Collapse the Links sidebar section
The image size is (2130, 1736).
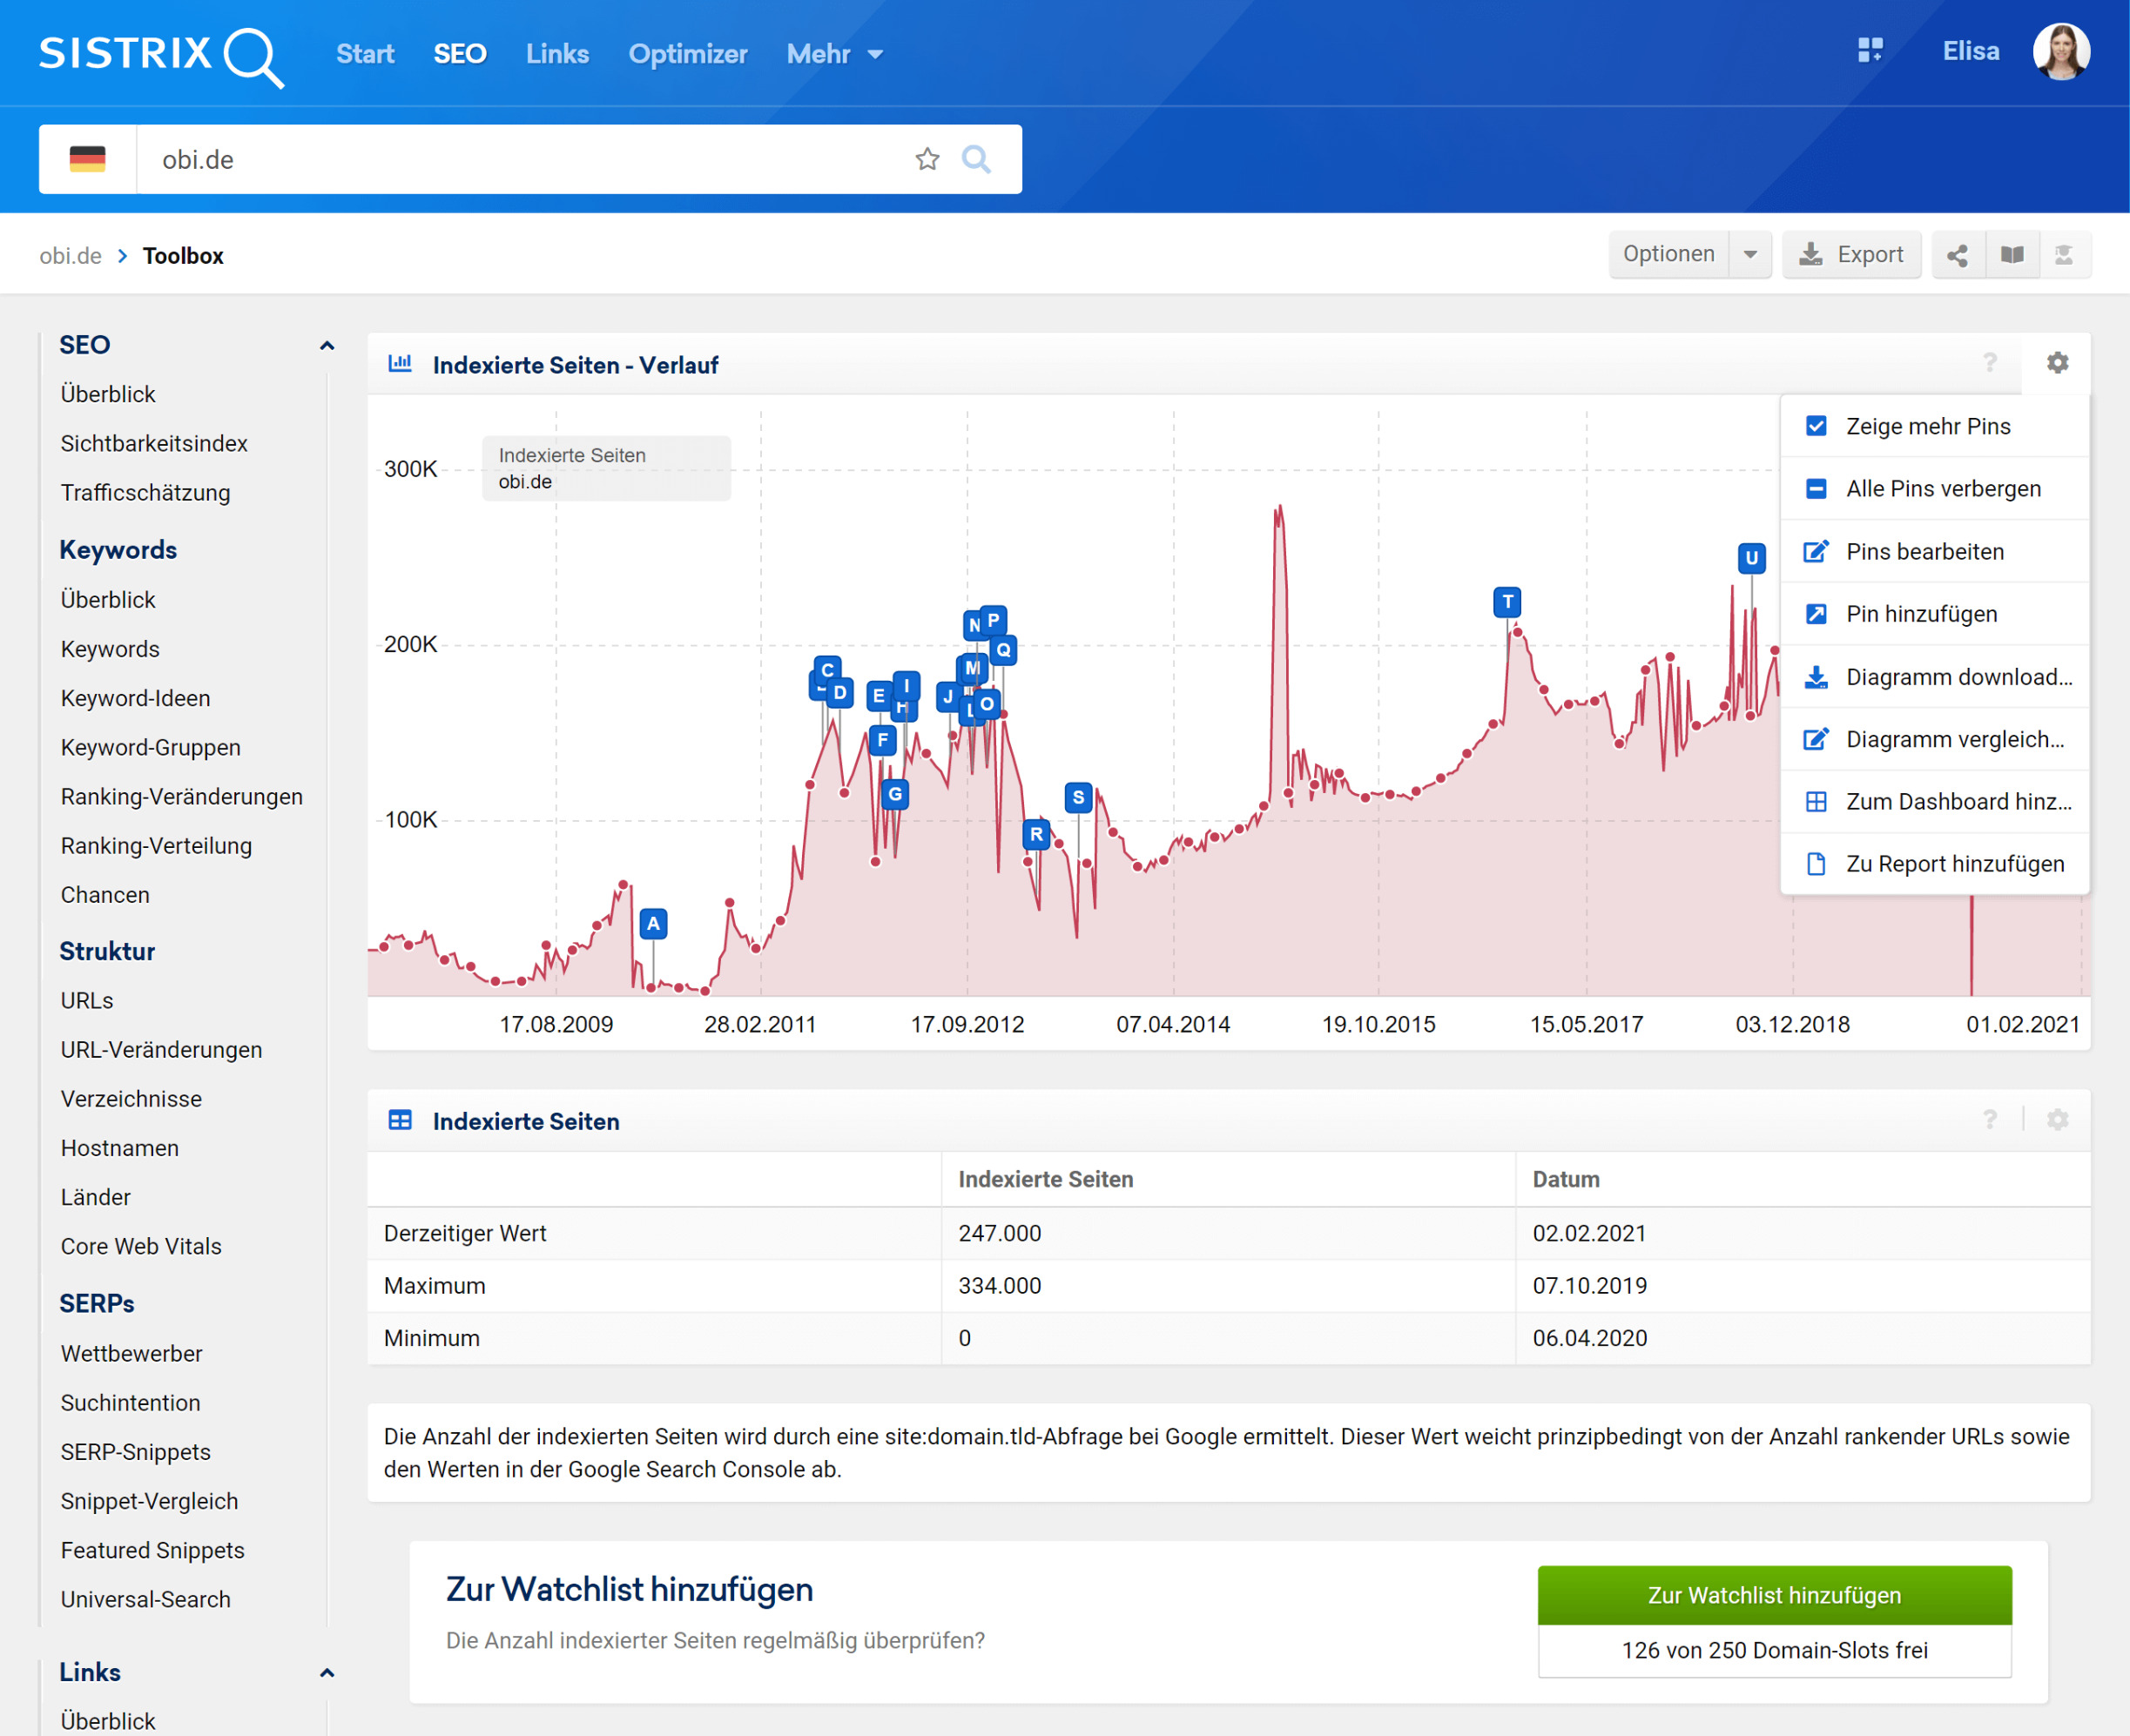326,1672
